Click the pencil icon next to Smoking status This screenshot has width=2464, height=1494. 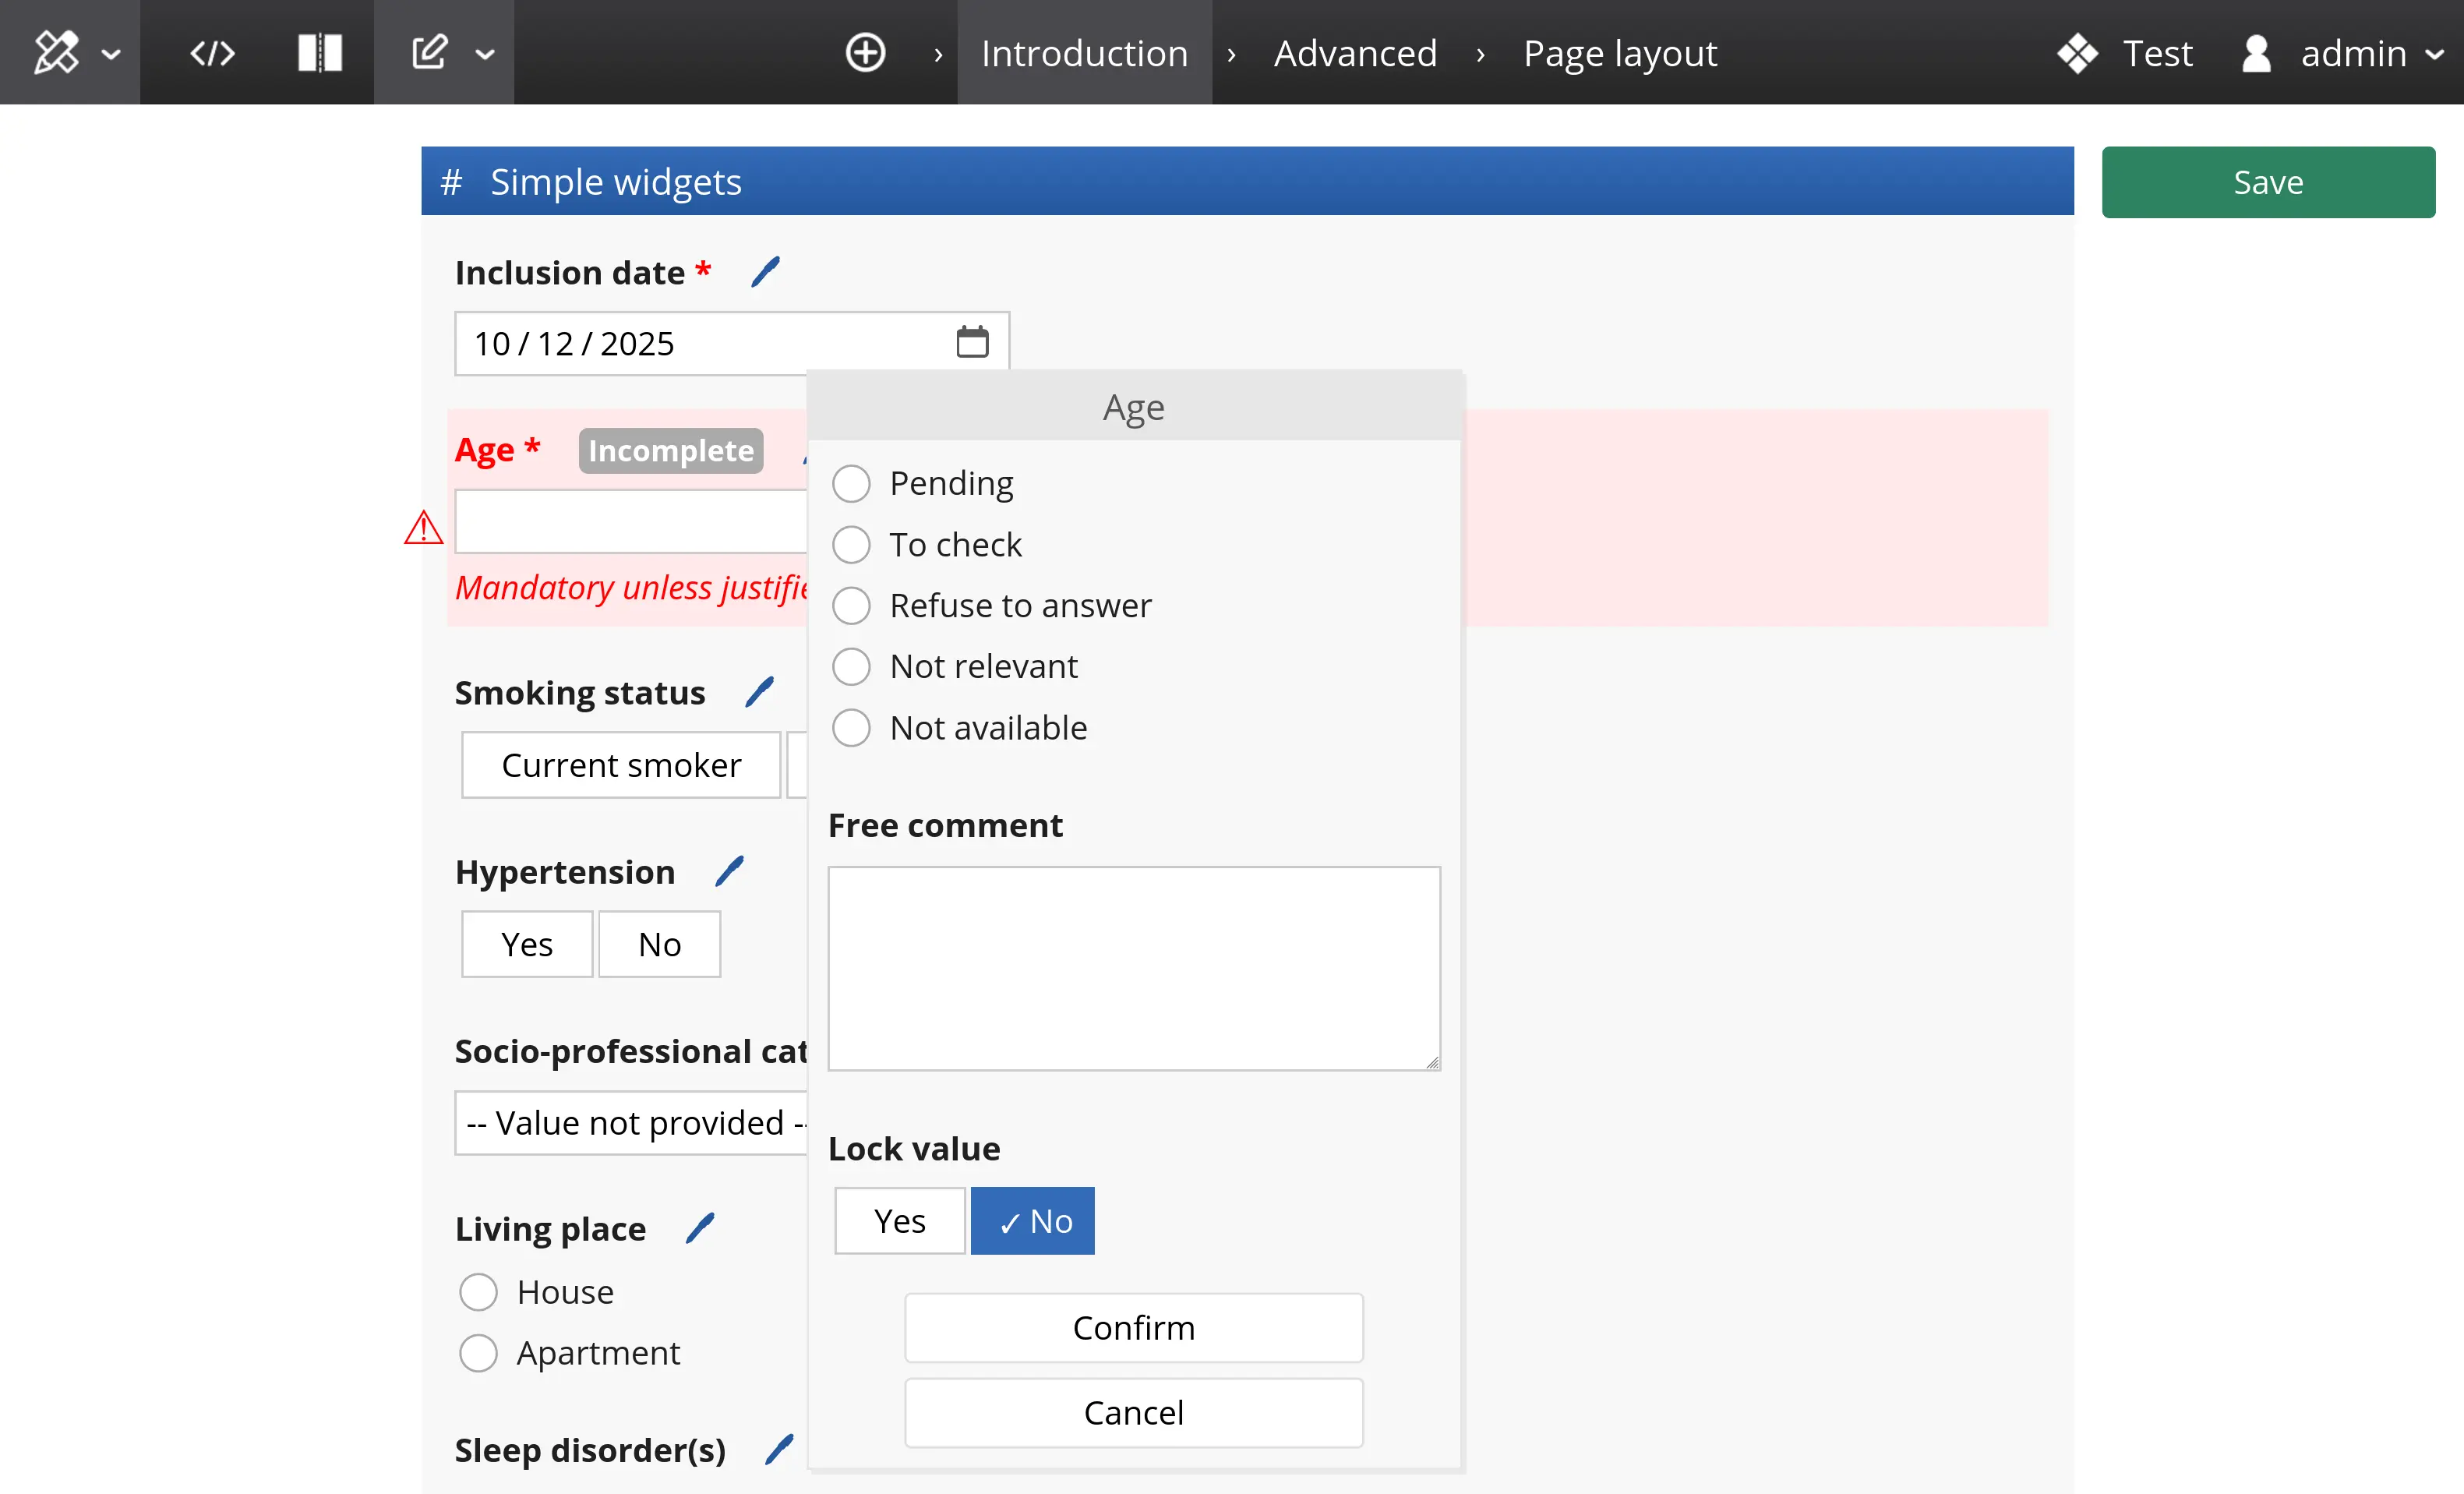(x=760, y=692)
